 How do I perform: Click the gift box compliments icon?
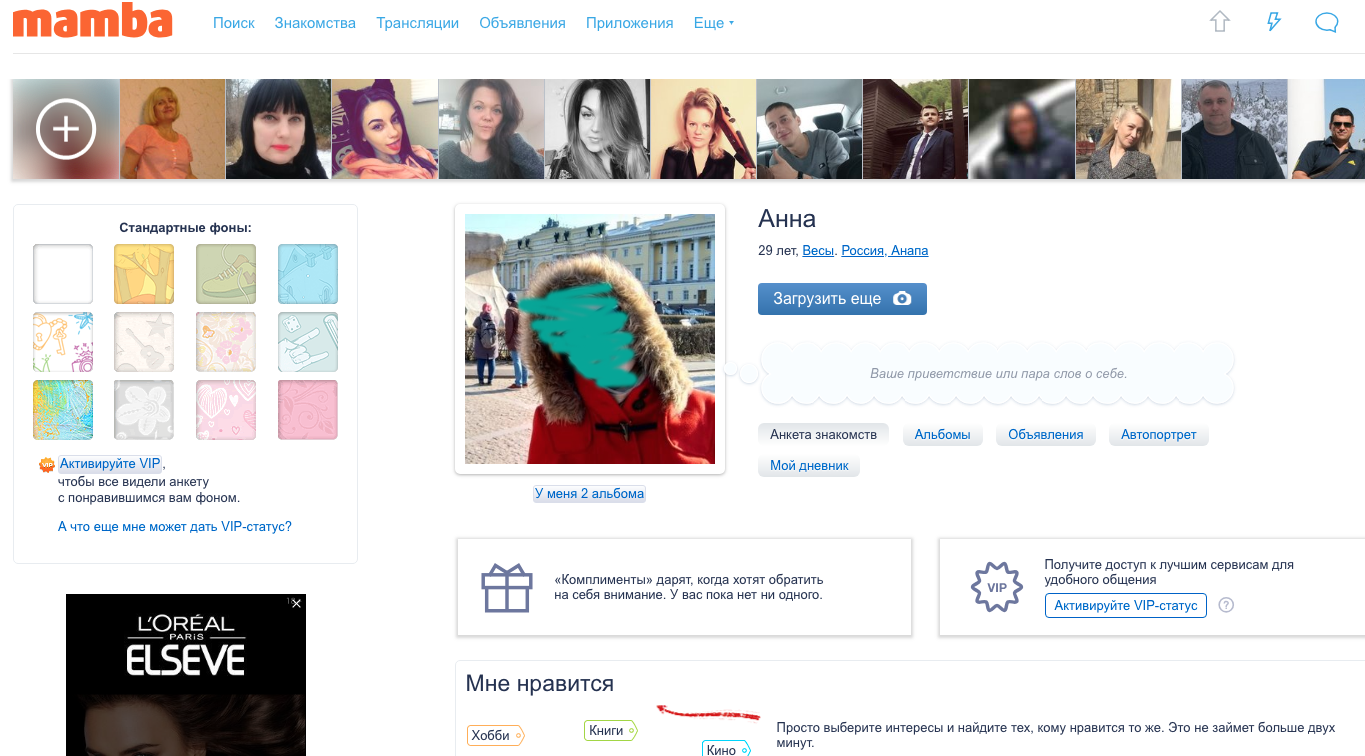pyautogui.click(x=507, y=587)
